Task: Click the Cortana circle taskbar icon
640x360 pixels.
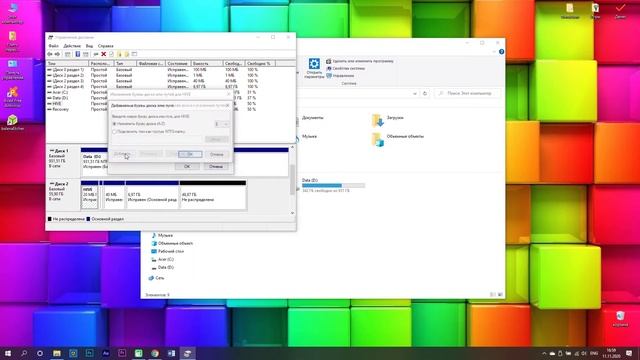Action: tap(40, 353)
